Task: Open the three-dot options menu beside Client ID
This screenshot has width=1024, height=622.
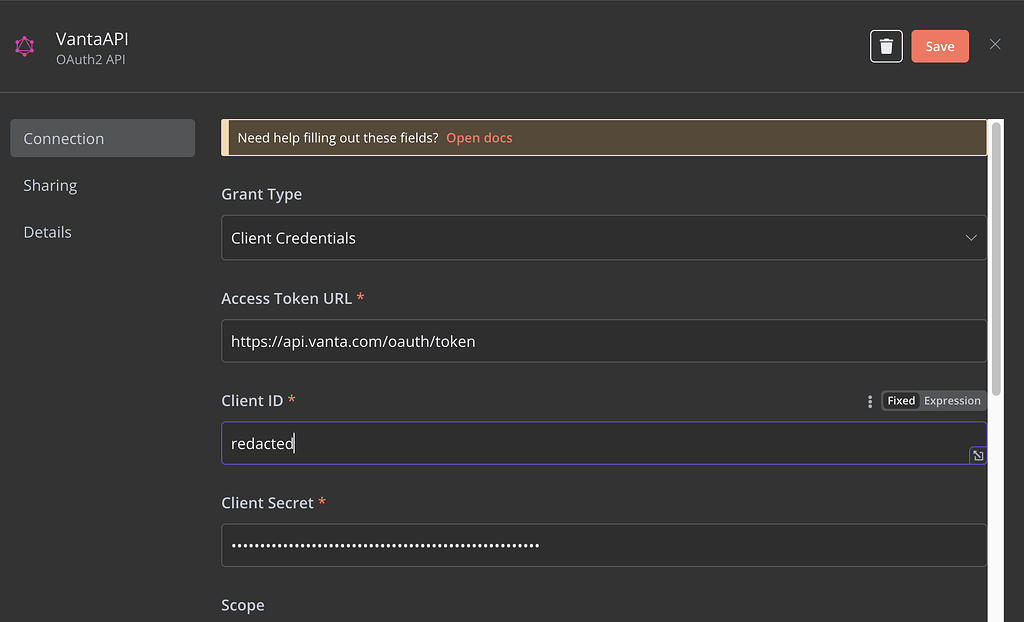Action: coord(869,401)
